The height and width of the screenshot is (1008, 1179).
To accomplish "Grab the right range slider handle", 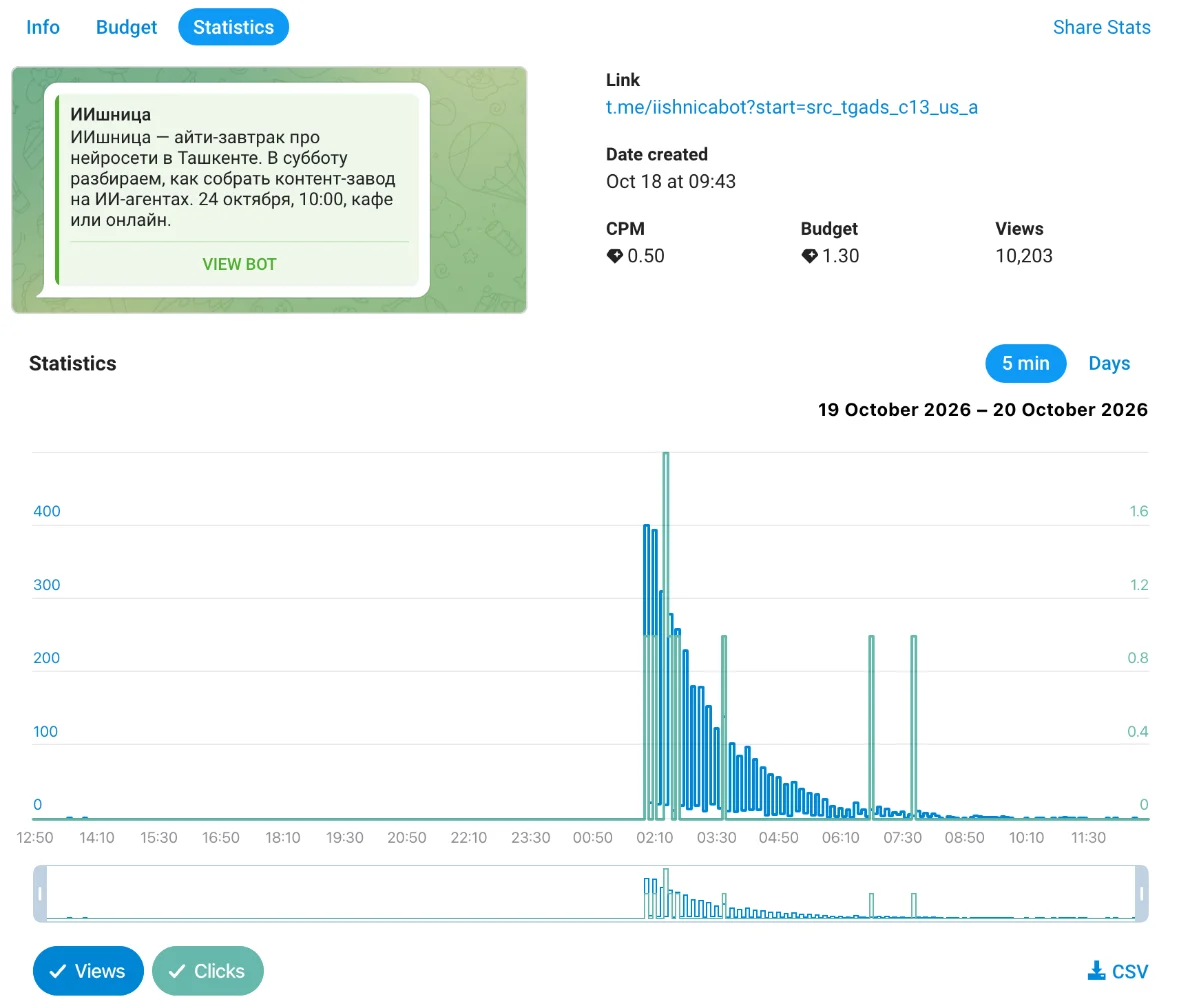I will (1141, 894).
